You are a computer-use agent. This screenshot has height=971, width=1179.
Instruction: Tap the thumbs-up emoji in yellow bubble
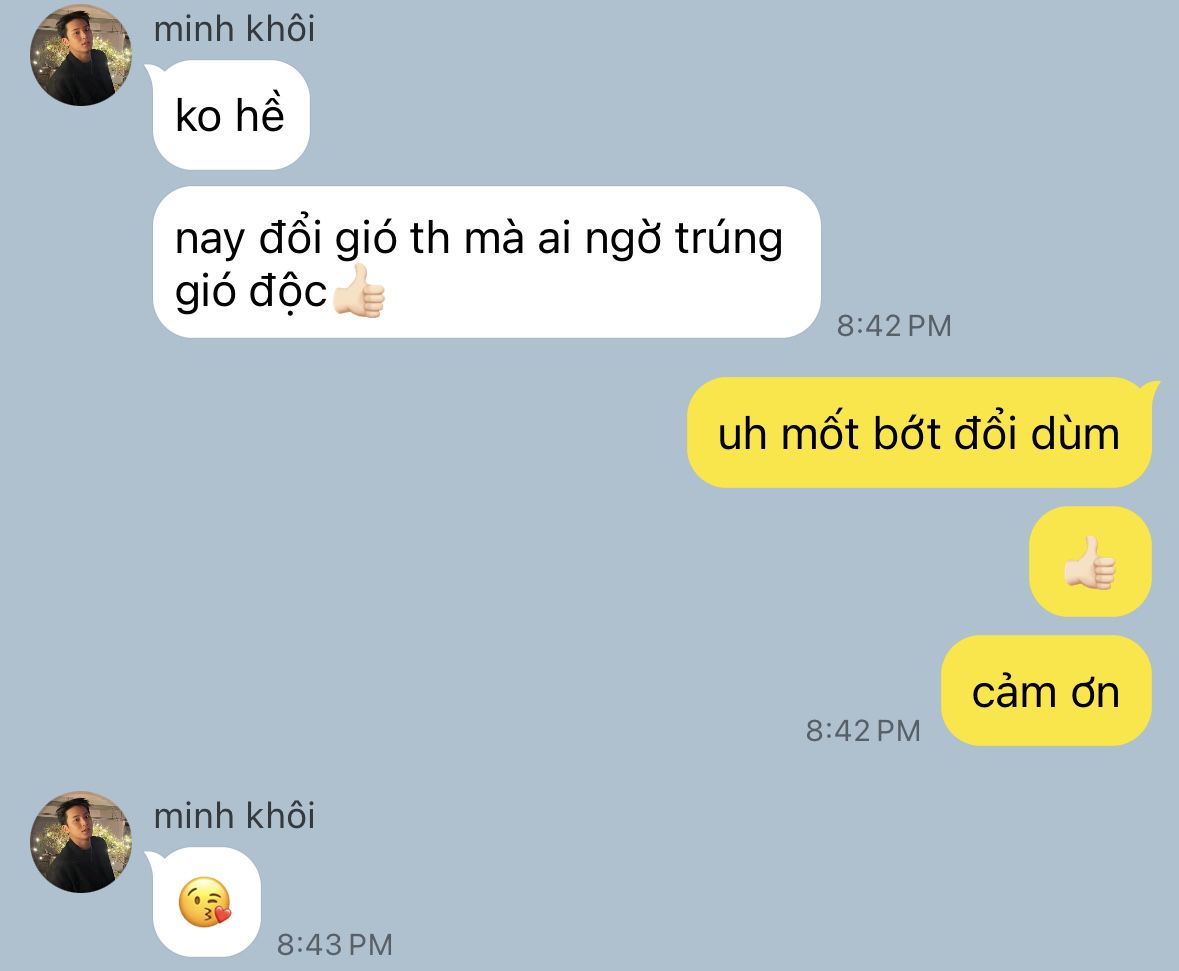[x=1090, y=562]
